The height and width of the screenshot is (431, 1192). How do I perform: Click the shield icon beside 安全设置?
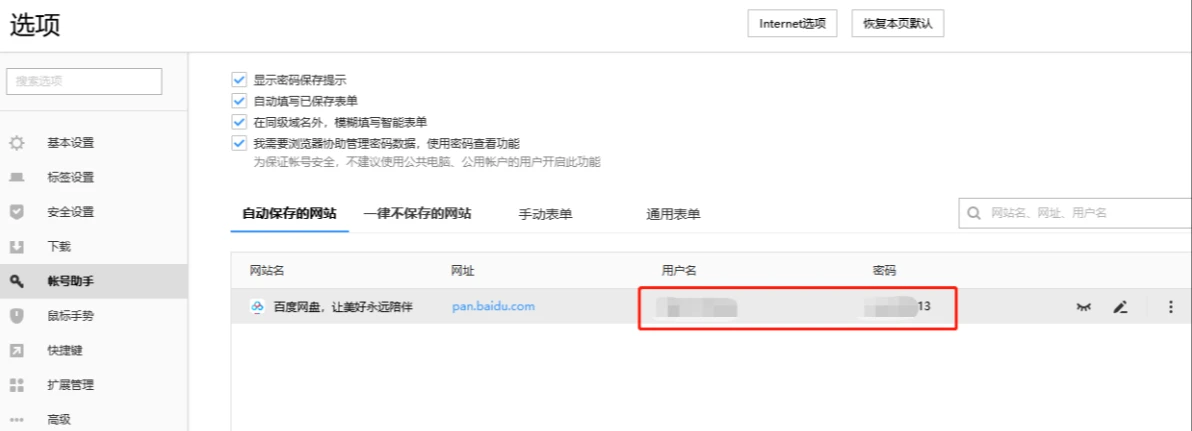(x=17, y=212)
